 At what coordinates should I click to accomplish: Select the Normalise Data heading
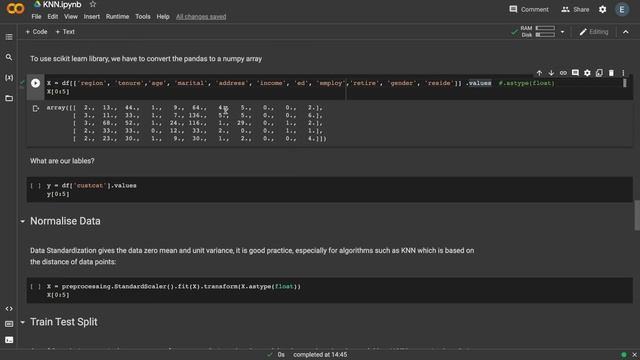65,221
